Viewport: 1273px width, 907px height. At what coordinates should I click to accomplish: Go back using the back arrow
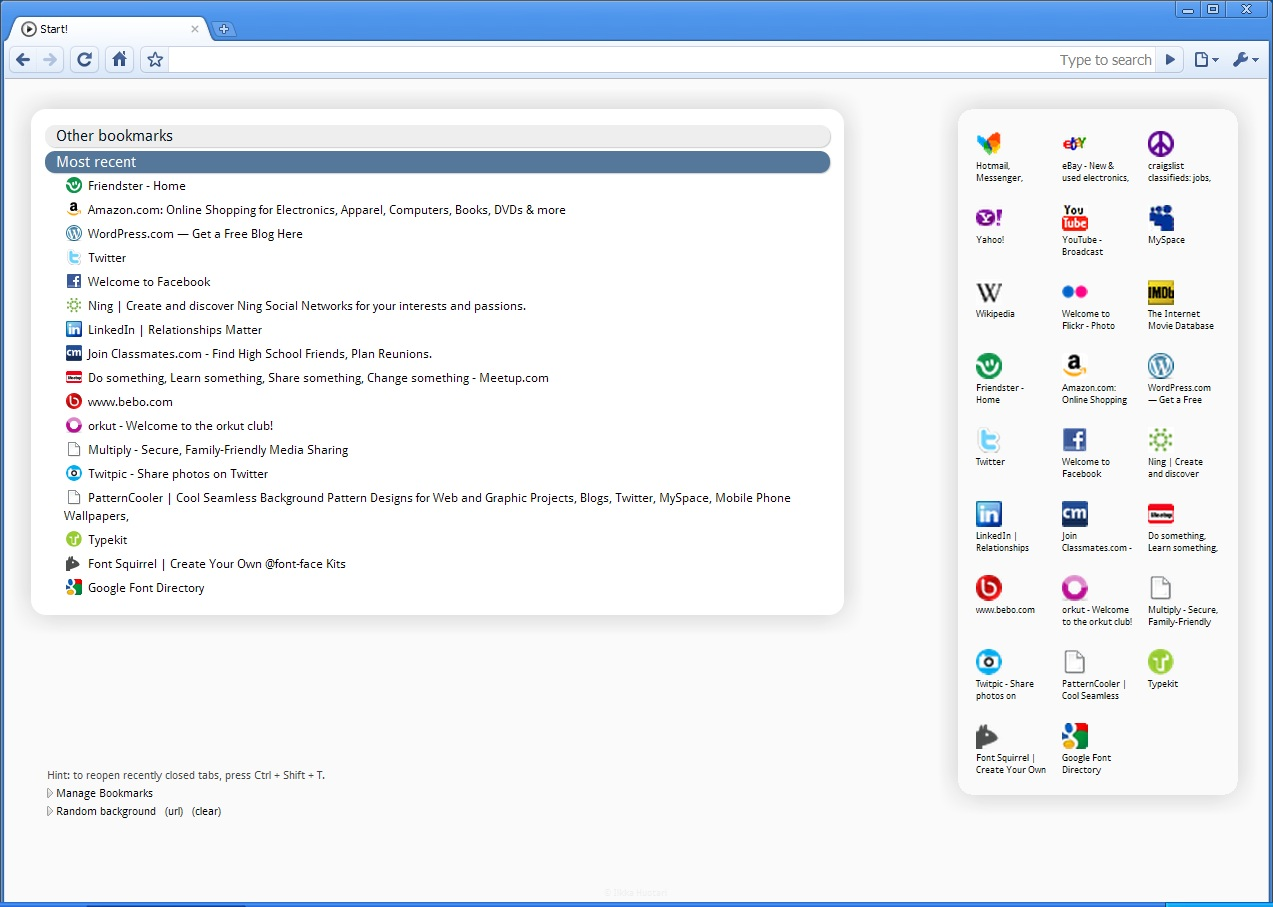23,60
